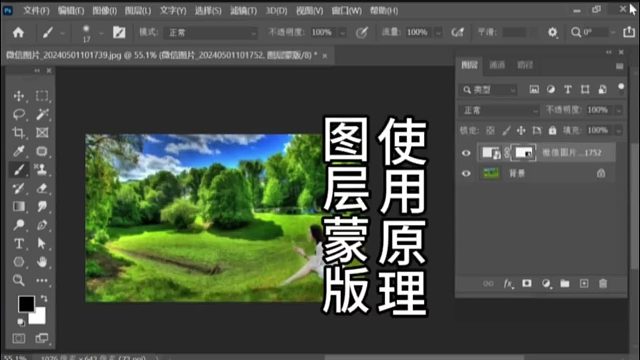The width and height of the screenshot is (640, 360).
Task: Open the Filter menu
Action: [243, 11]
